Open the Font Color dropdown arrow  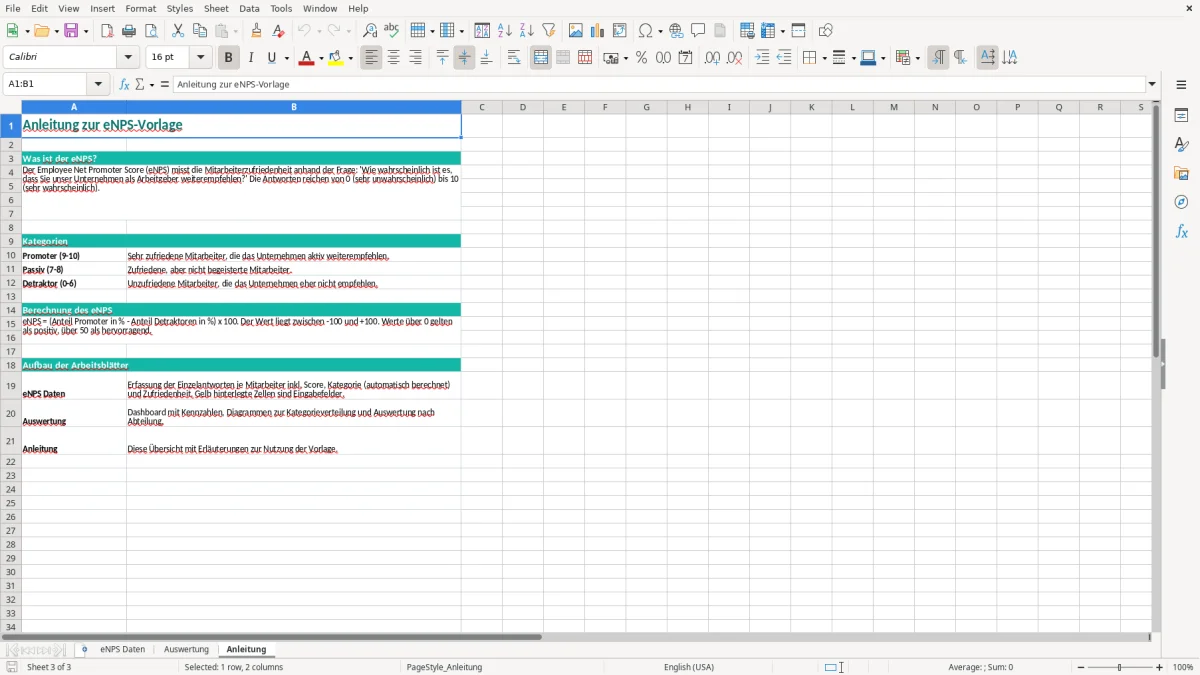pyautogui.click(x=320, y=58)
